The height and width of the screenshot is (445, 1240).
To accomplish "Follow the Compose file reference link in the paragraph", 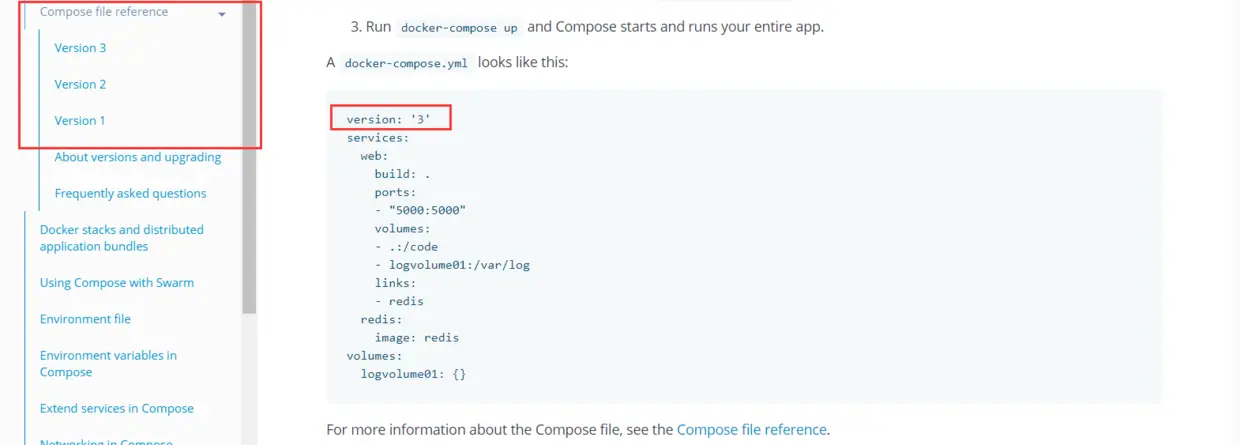I will coord(751,430).
